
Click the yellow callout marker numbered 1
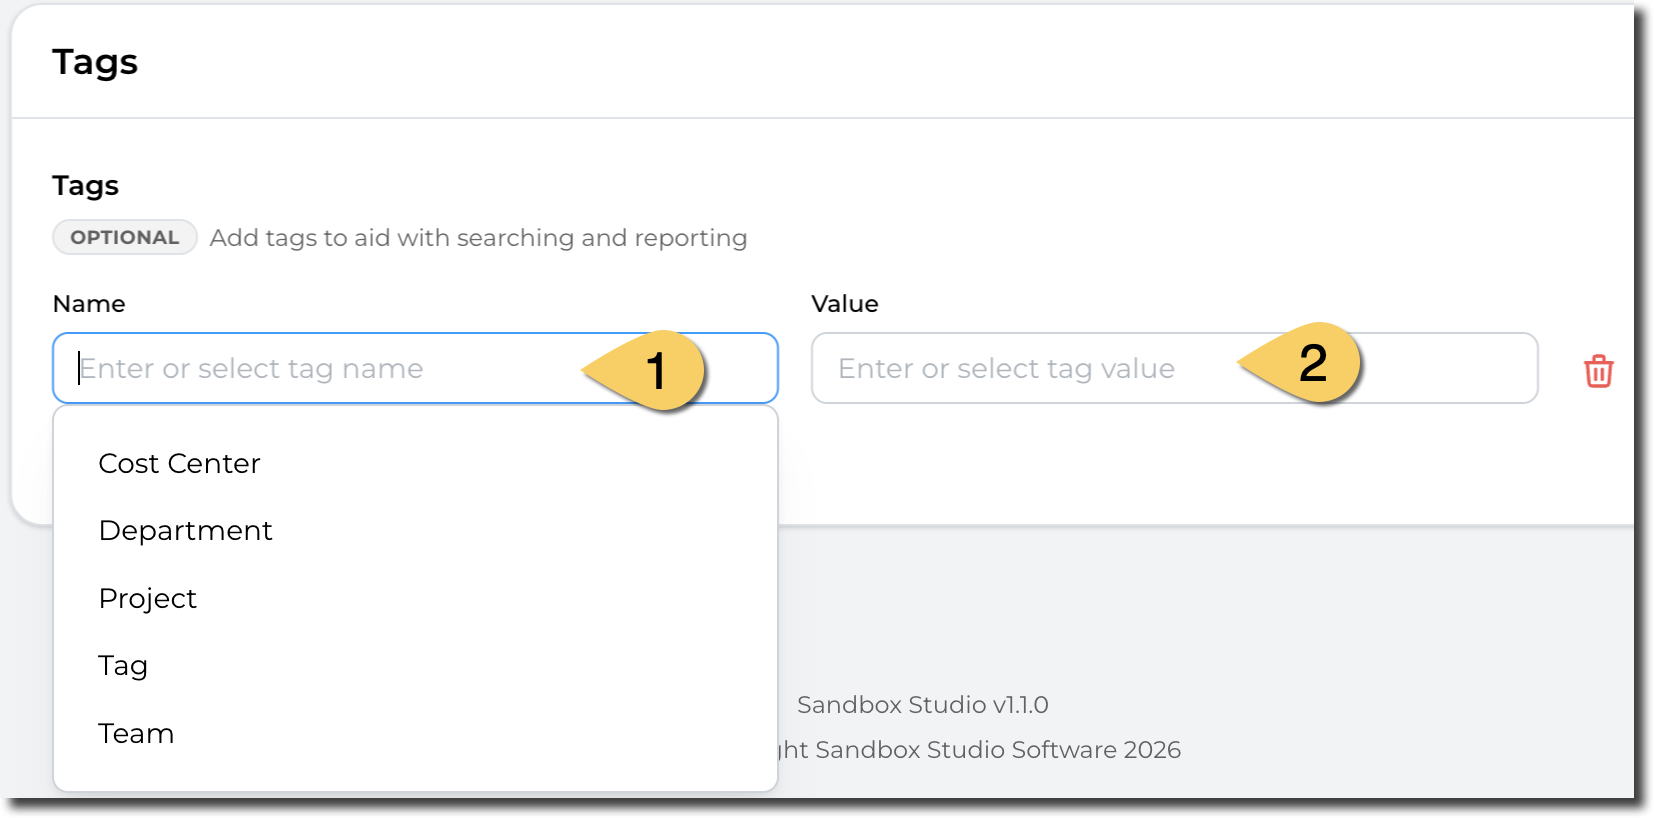pos(653,371)
